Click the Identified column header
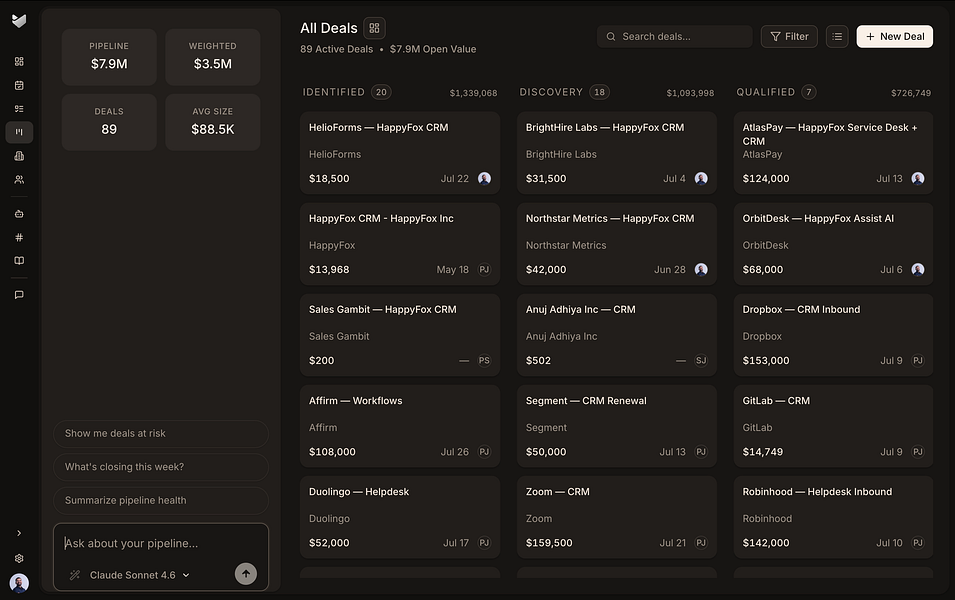 (x=334, y=92)
